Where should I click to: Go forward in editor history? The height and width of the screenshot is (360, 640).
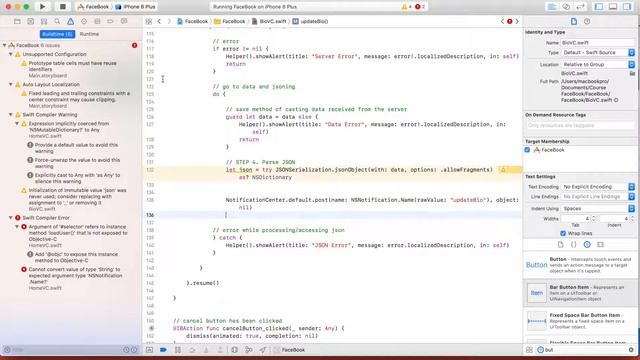coord(169,21)
